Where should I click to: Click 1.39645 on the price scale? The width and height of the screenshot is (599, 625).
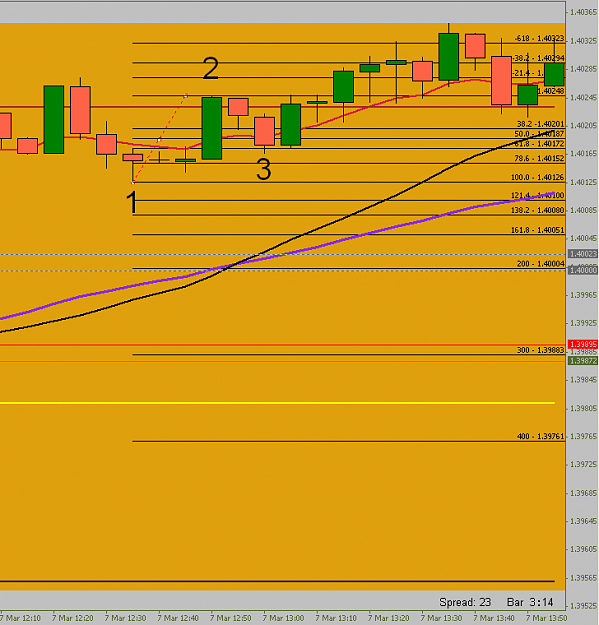coord(583,521)
